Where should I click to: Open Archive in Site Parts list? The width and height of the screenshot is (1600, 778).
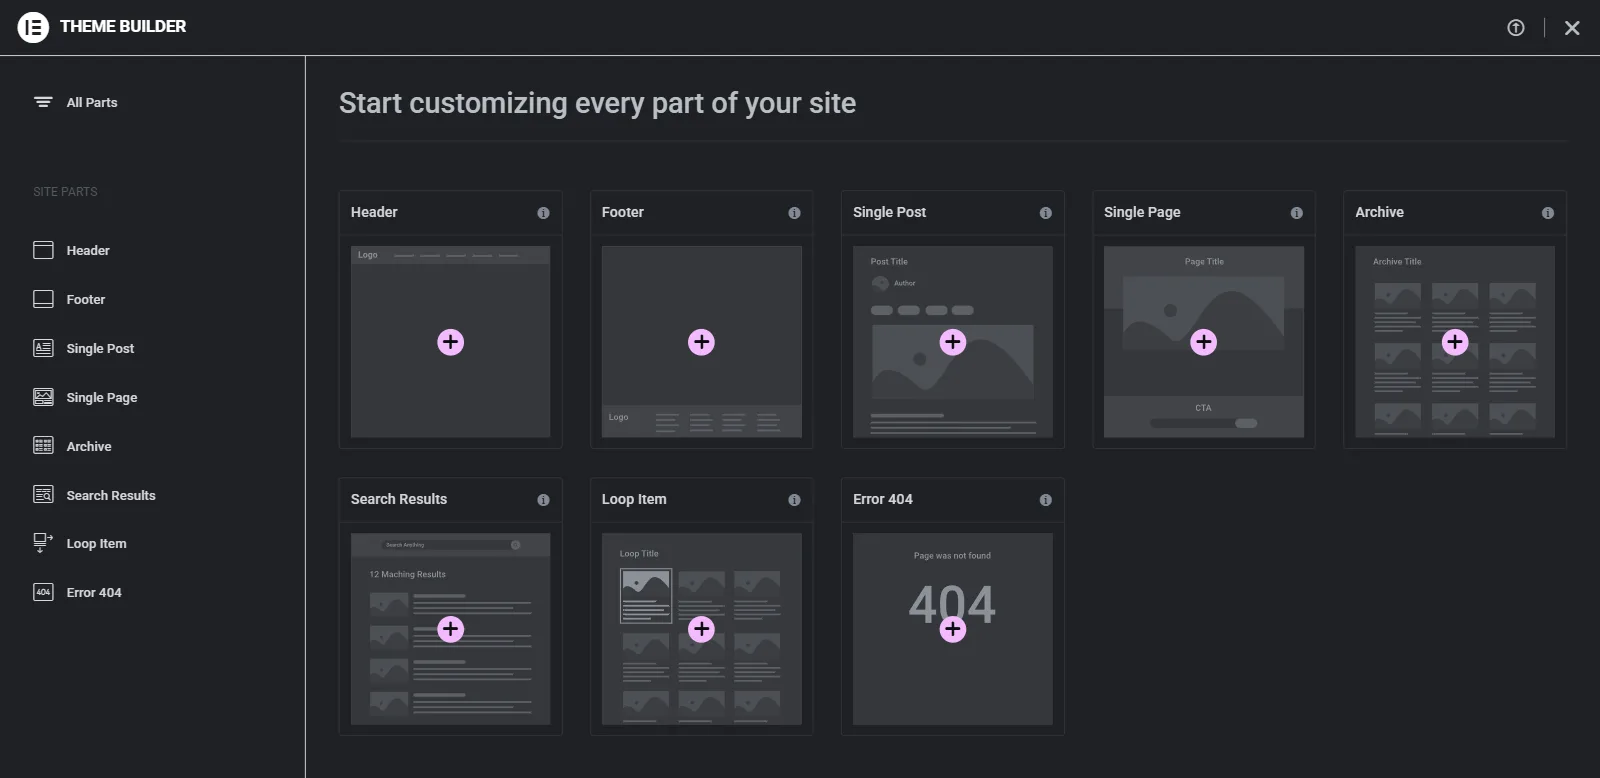(x=89, y=446)
